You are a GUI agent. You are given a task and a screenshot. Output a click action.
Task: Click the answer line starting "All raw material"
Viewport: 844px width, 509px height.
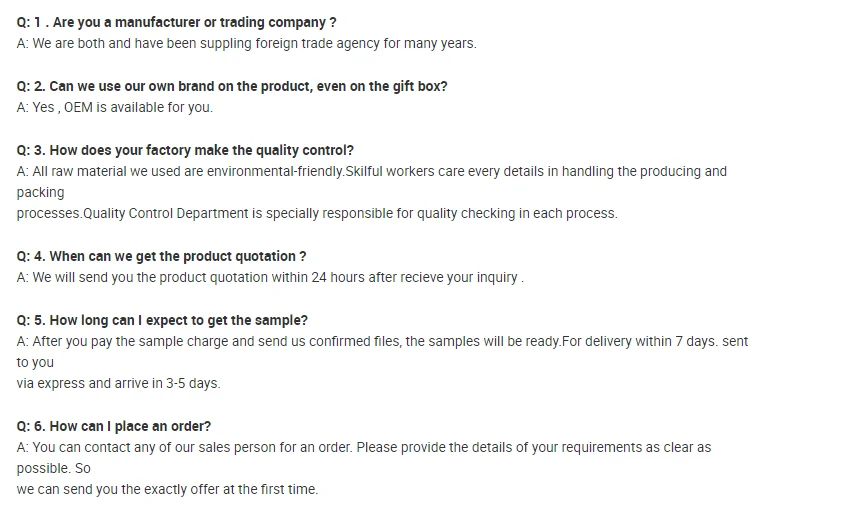(371, 171)
